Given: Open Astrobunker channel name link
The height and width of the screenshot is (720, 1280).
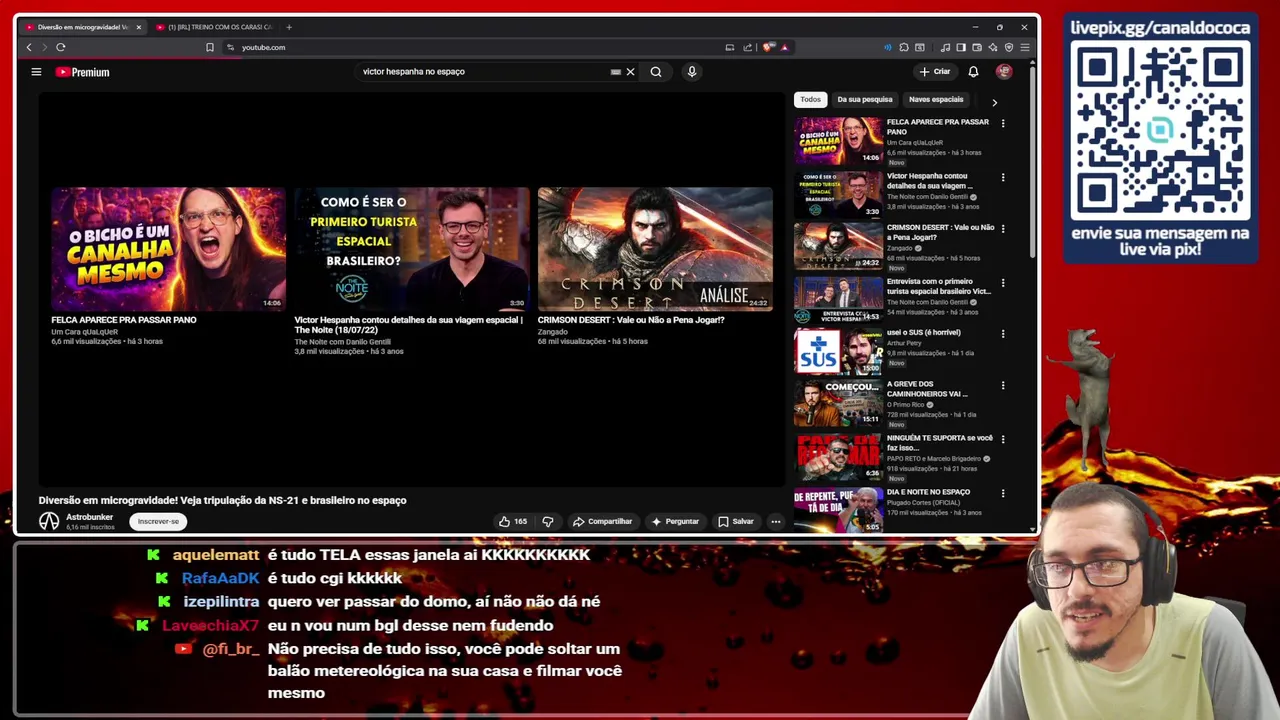Looking at the screenshot, I should pos(89,517).
